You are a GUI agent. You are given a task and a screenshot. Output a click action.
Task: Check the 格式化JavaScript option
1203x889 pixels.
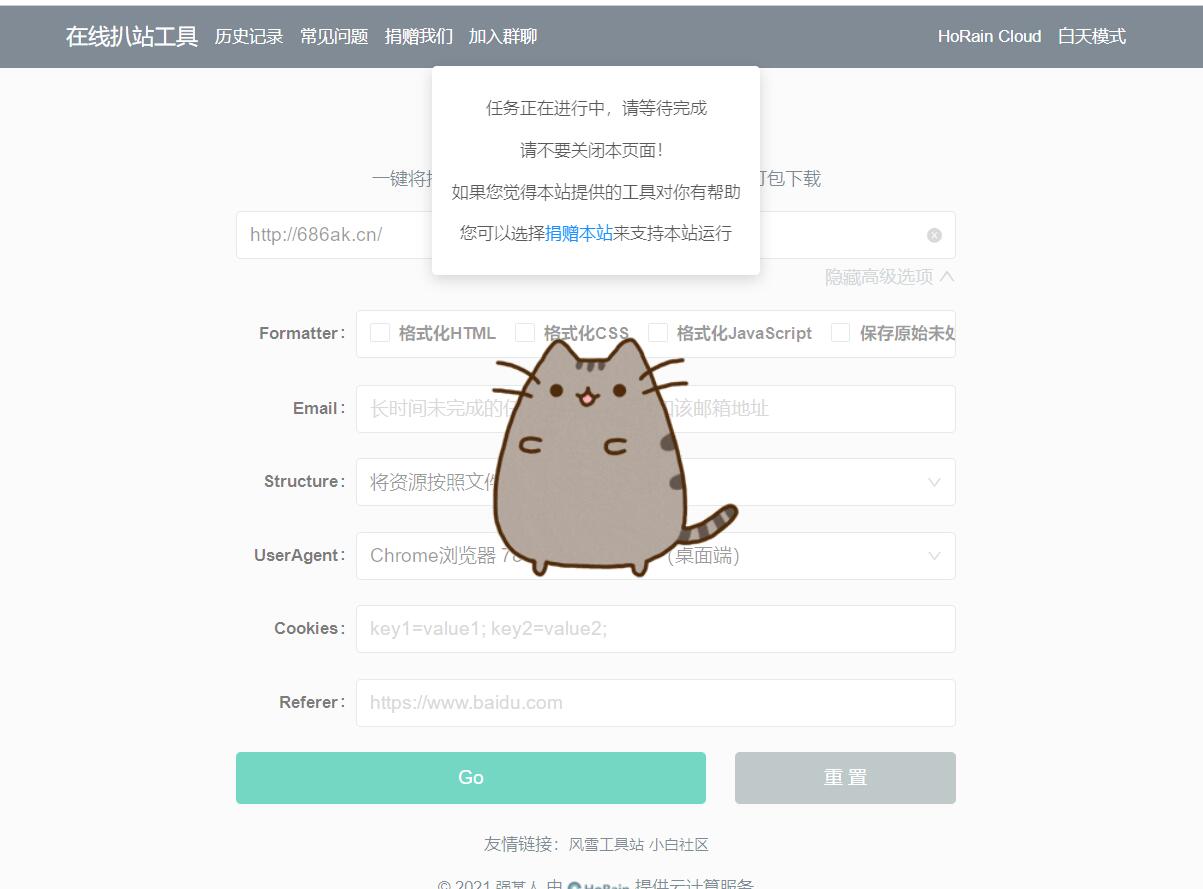pos(658,333)
